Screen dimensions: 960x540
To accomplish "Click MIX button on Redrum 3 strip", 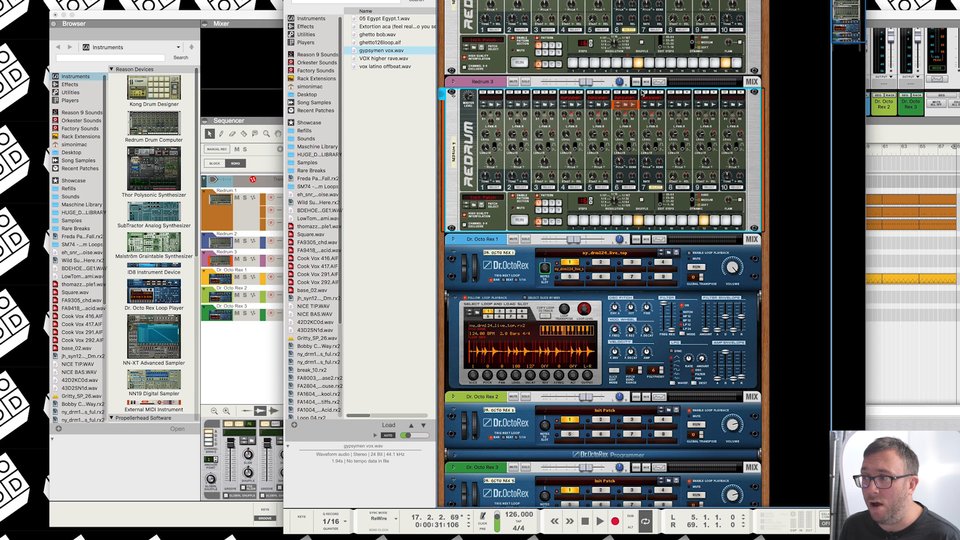I will click(x=752, y=81).
